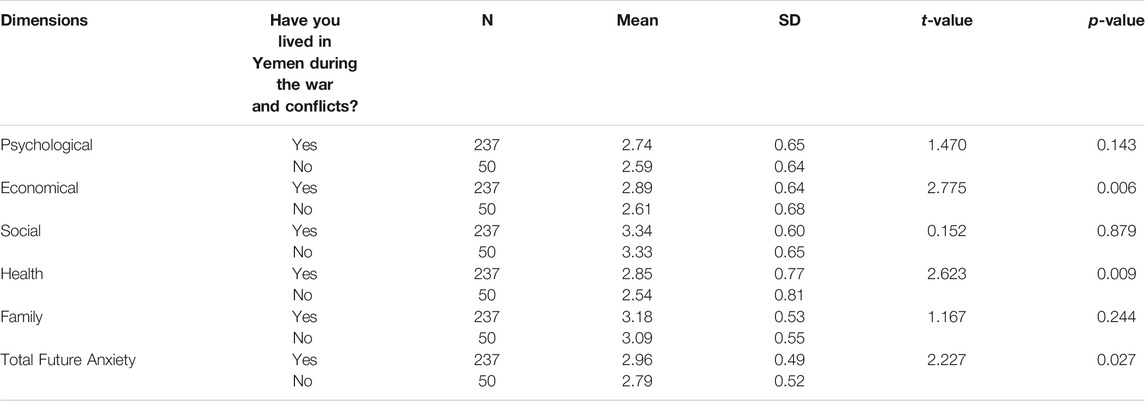1145x401 pixels.
Task: Select the t-value column header
Action: (946, 20)
